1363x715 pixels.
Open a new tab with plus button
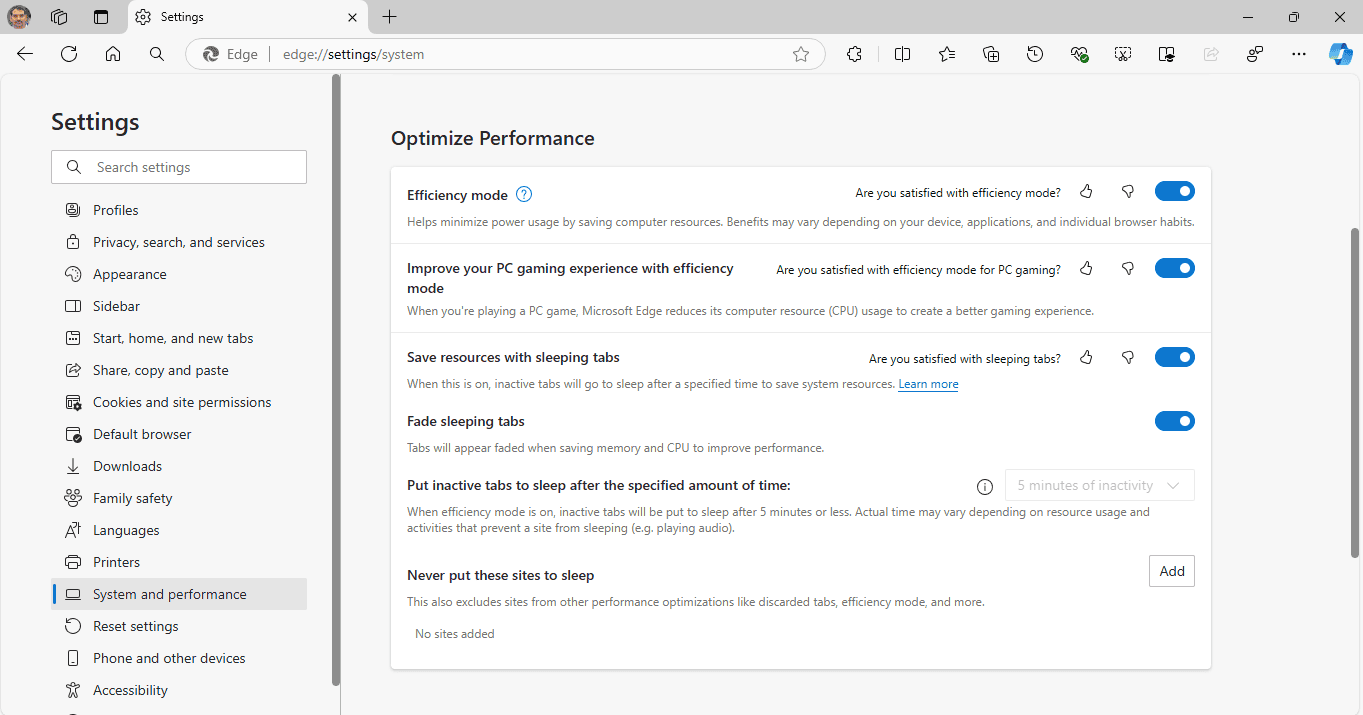pos(390,17)
